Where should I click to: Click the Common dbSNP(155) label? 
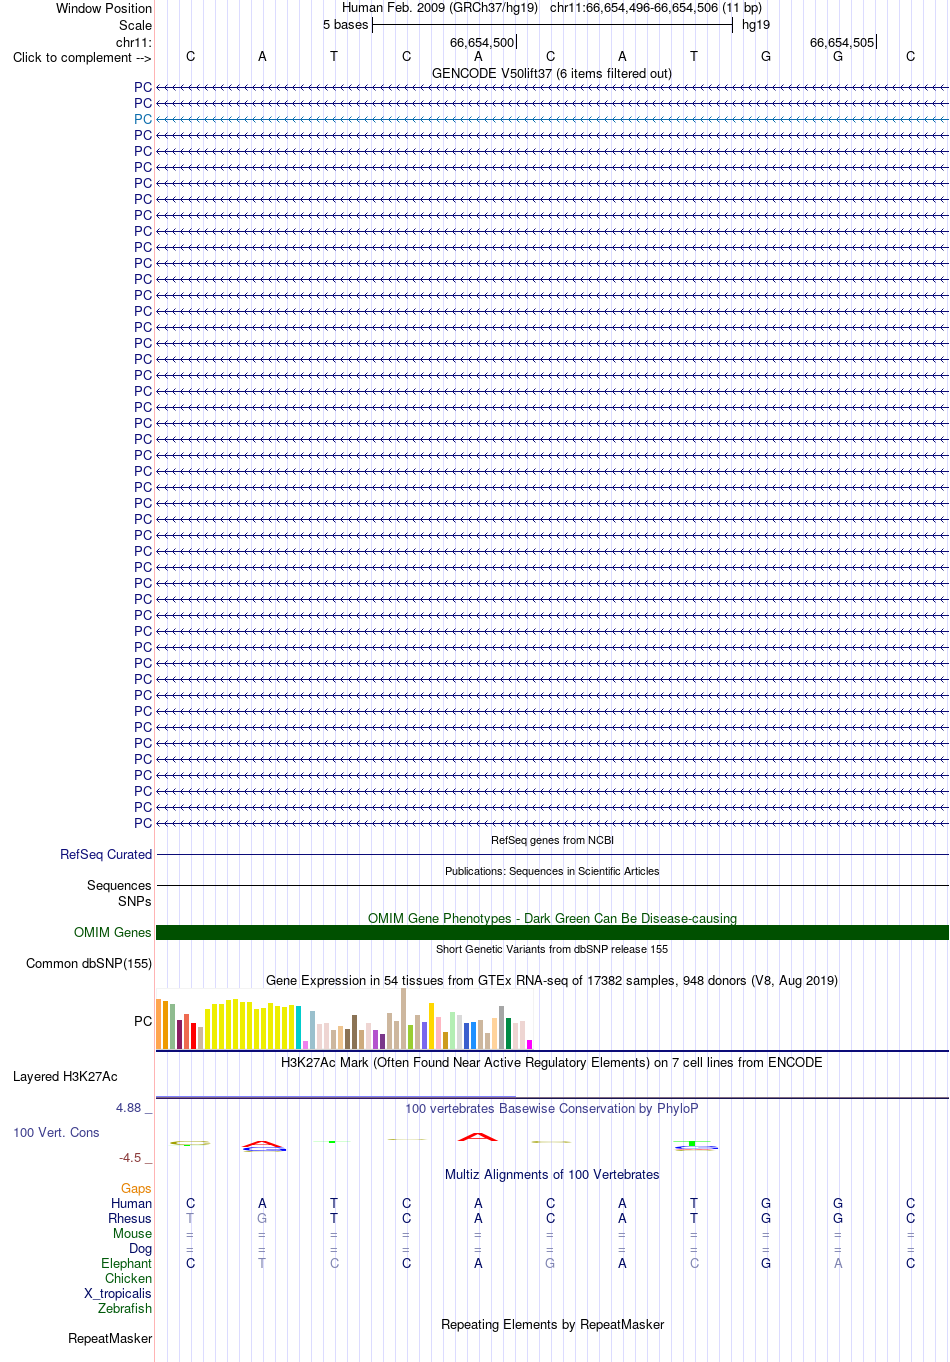click(89, 963)
